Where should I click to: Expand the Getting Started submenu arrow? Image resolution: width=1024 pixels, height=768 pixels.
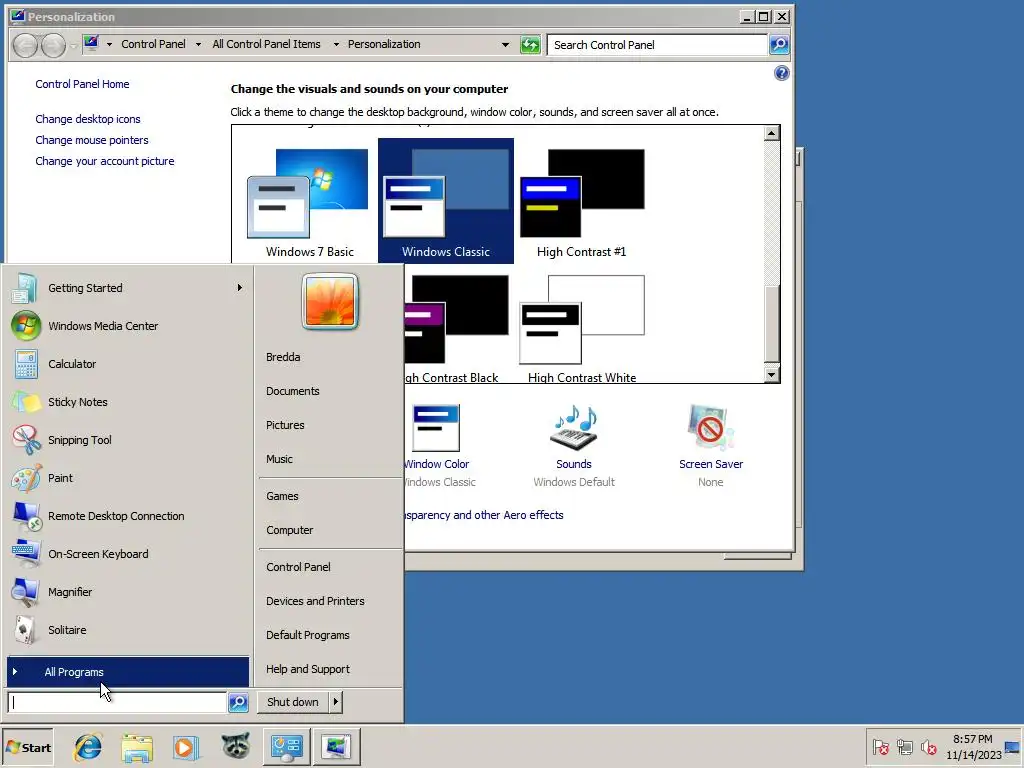[240, 287]
